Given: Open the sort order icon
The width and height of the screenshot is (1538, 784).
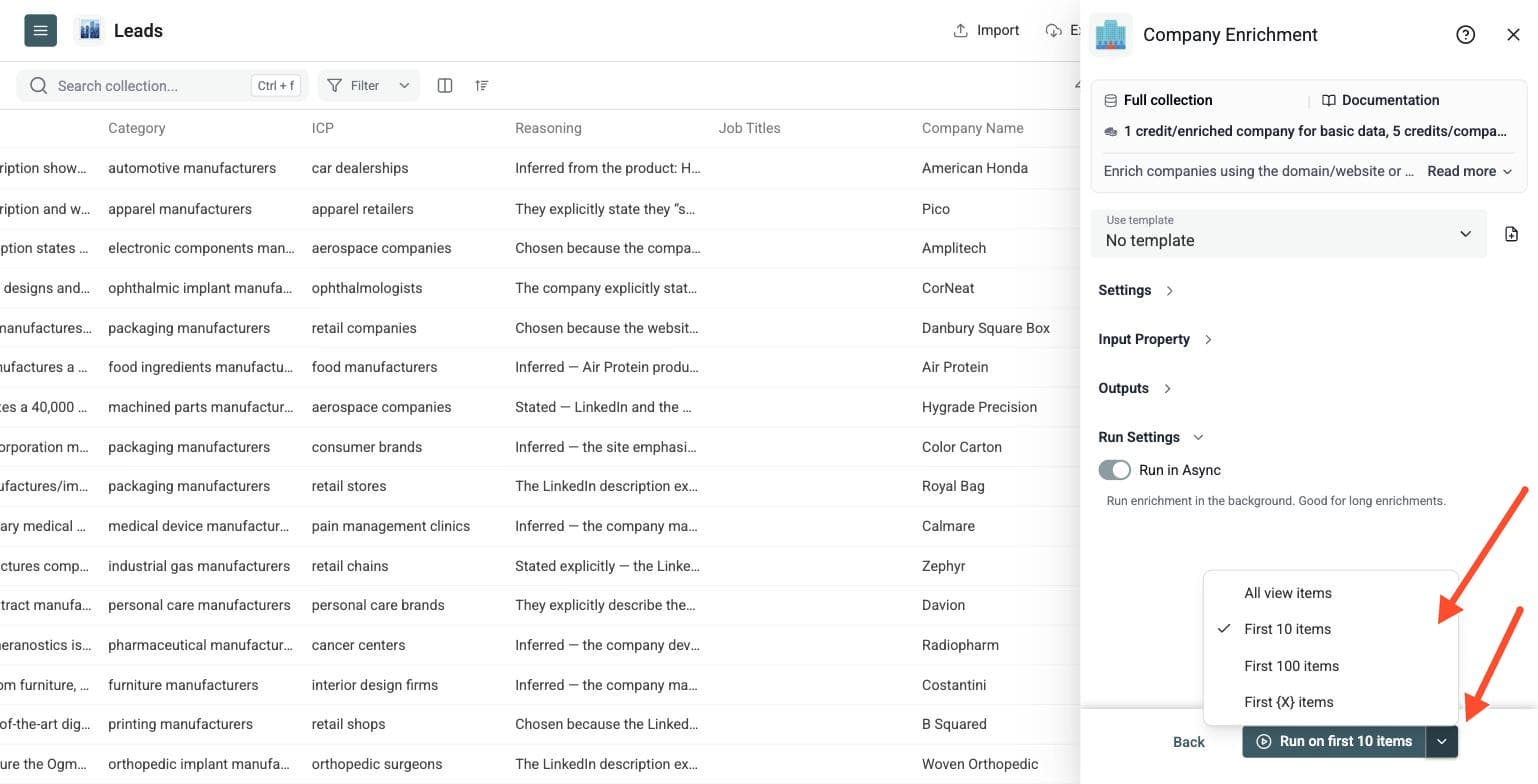Looking at the screenshot, I should pyautogui.click(x=482, y=86).
